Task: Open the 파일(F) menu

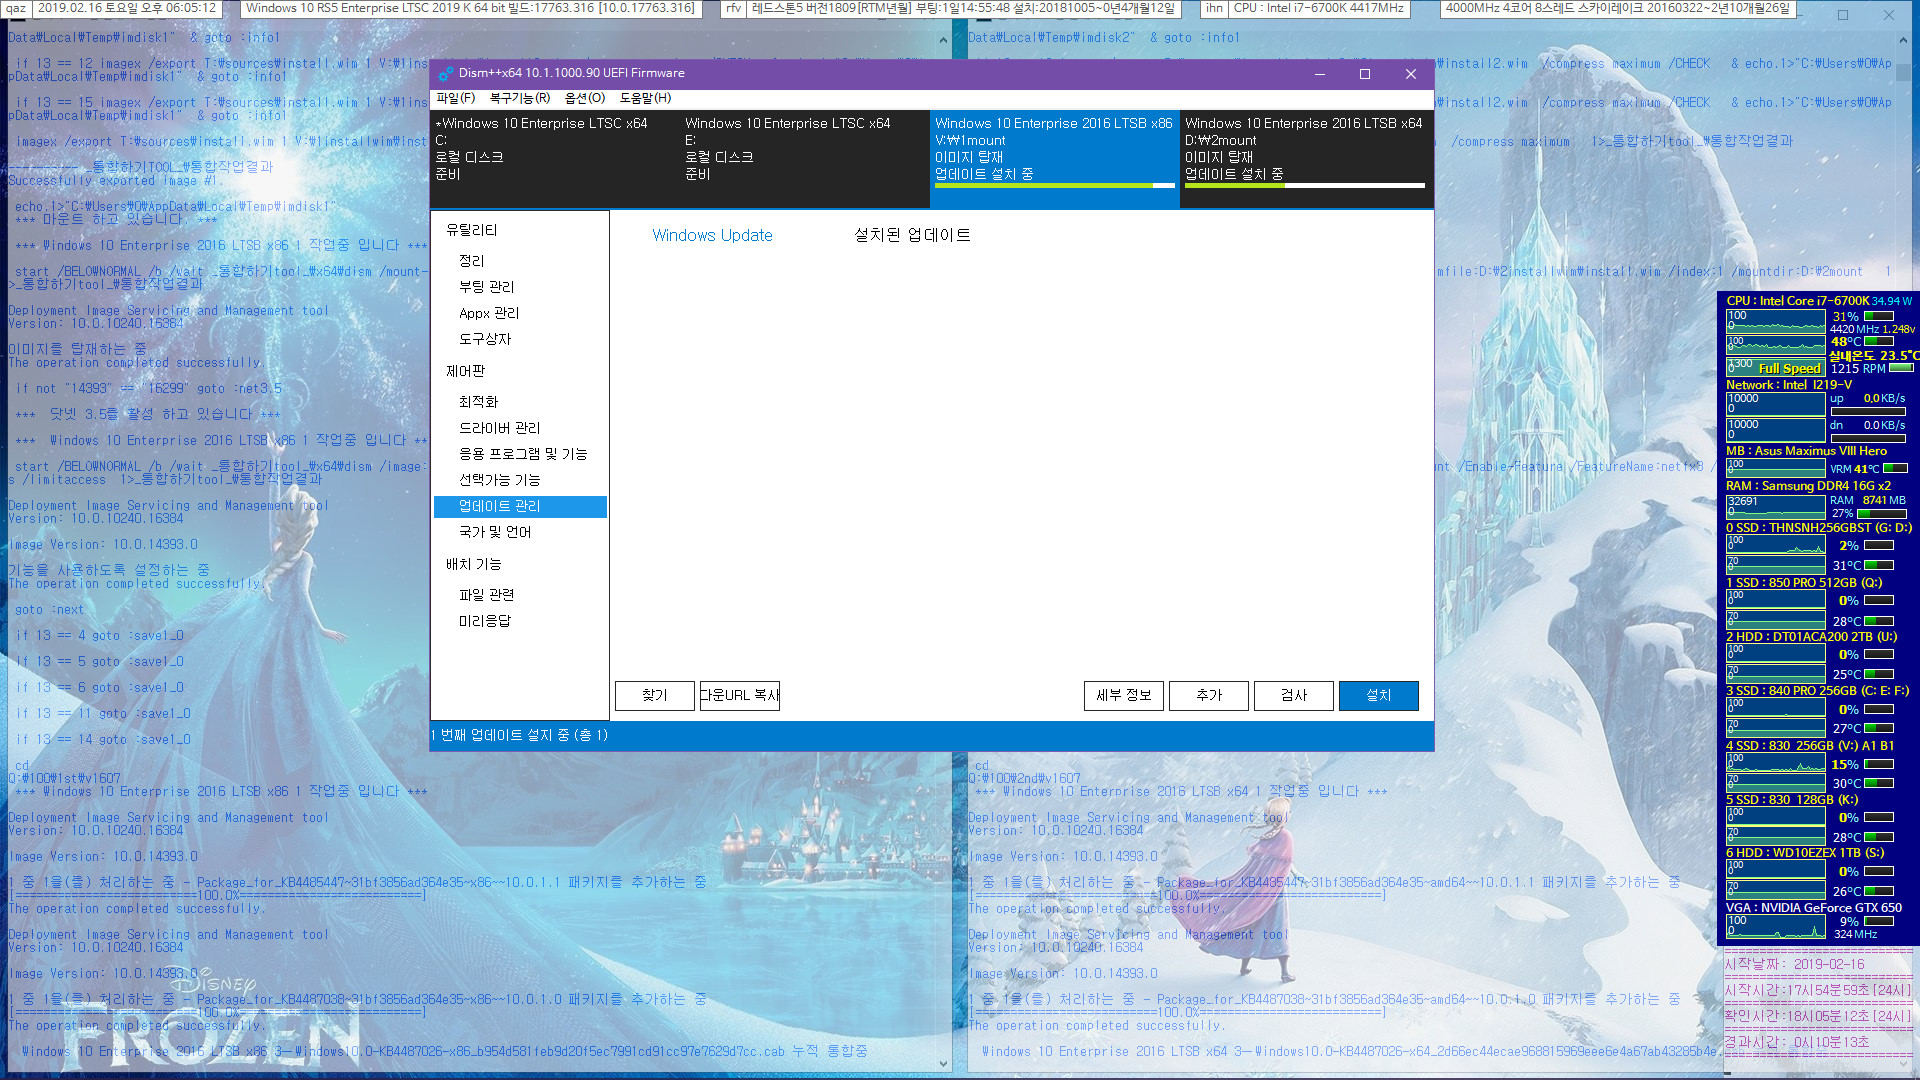Action: [455, 98]
